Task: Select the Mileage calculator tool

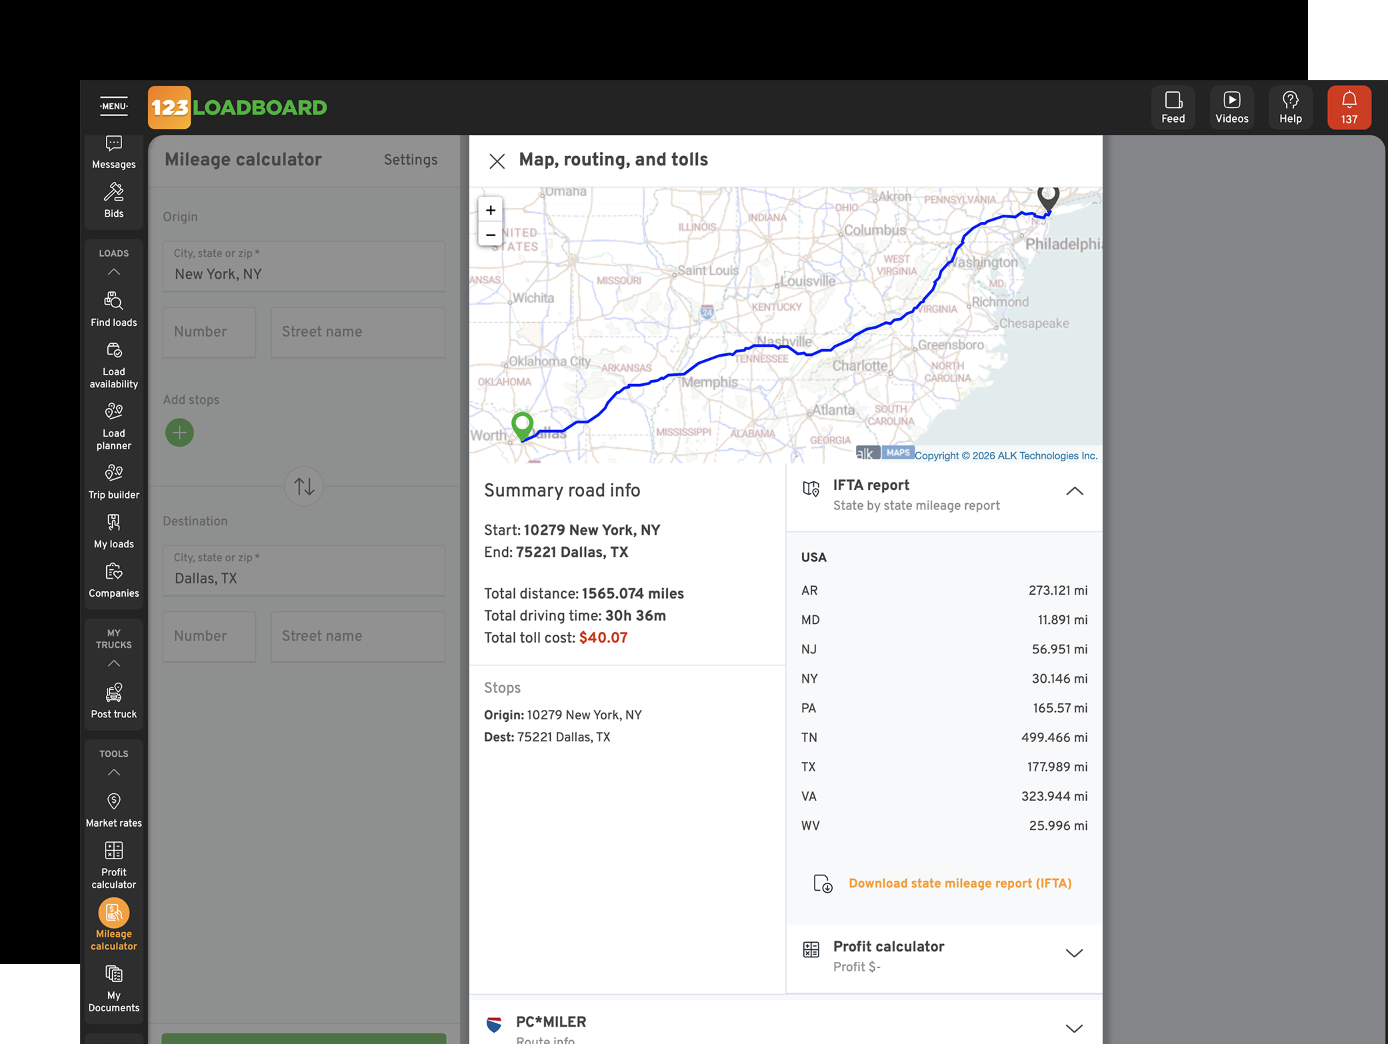Action: coord(114,925)
